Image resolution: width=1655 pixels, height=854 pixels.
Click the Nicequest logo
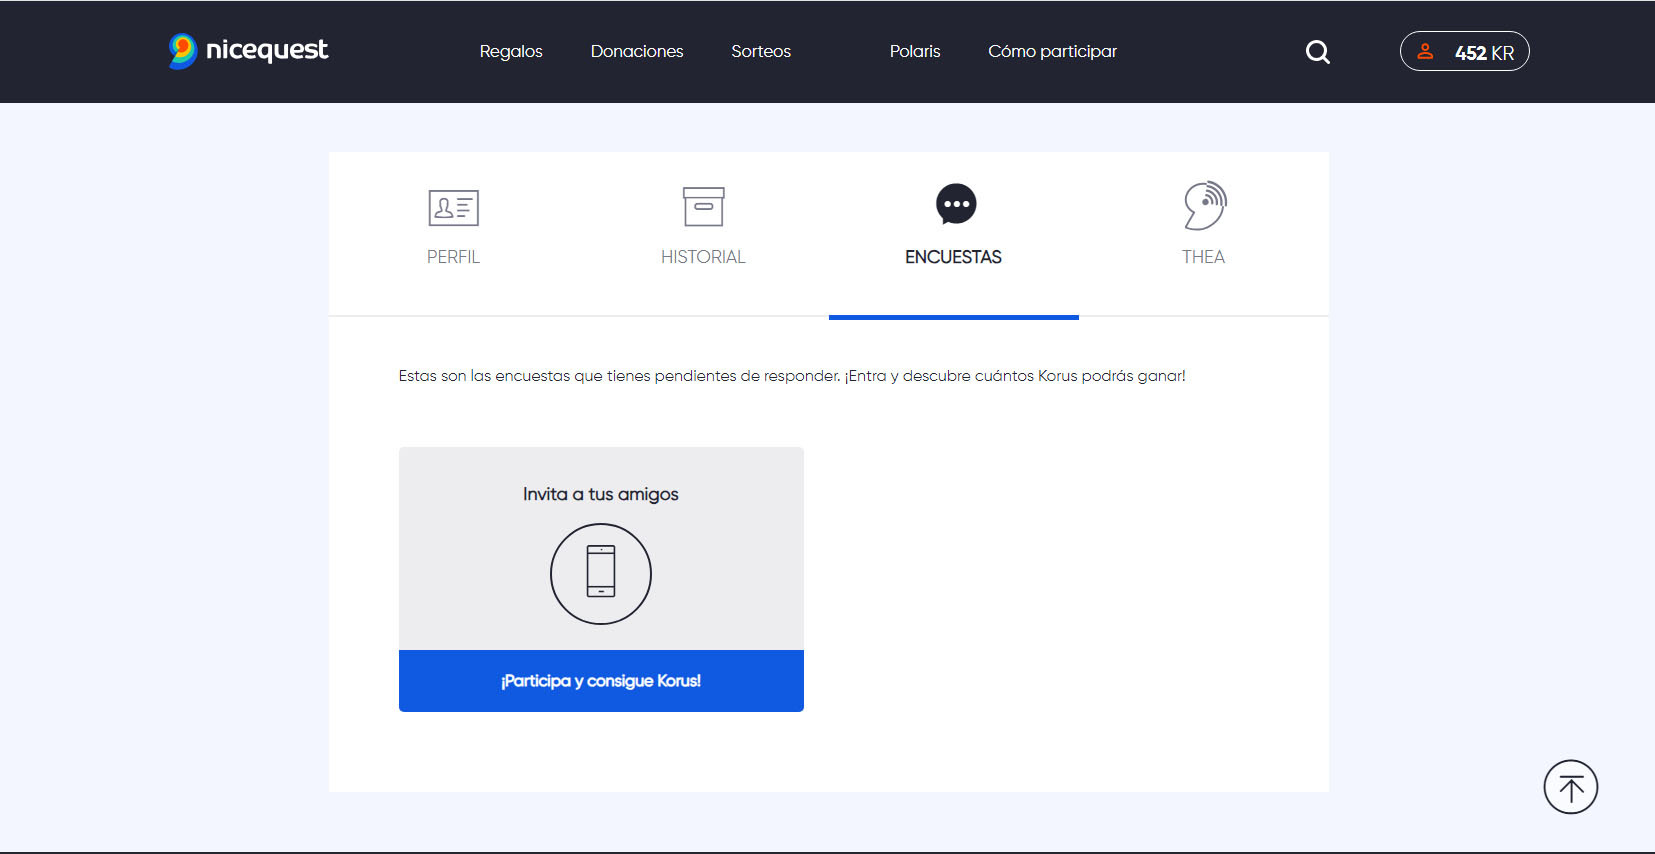click(x=248, y=51)
